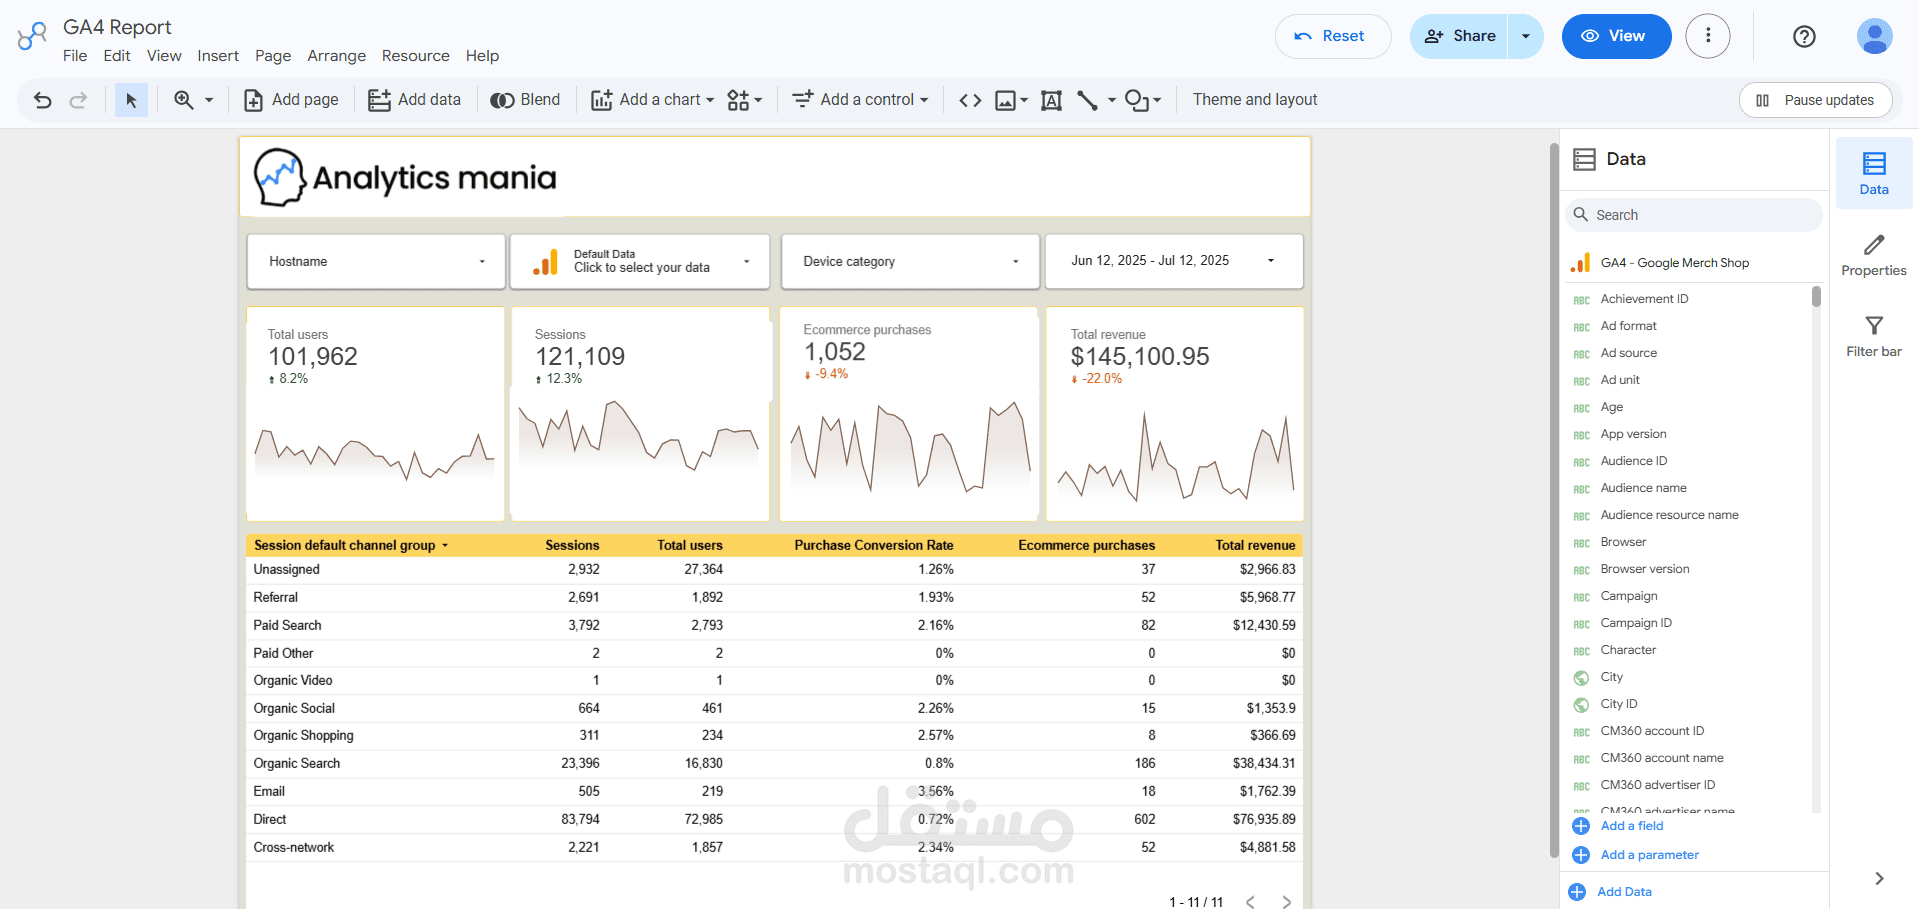Viewport: 1919px width, 909px height.
Task: Select the Ecommerce purchases scorecard
Action: tap(909, 414)
